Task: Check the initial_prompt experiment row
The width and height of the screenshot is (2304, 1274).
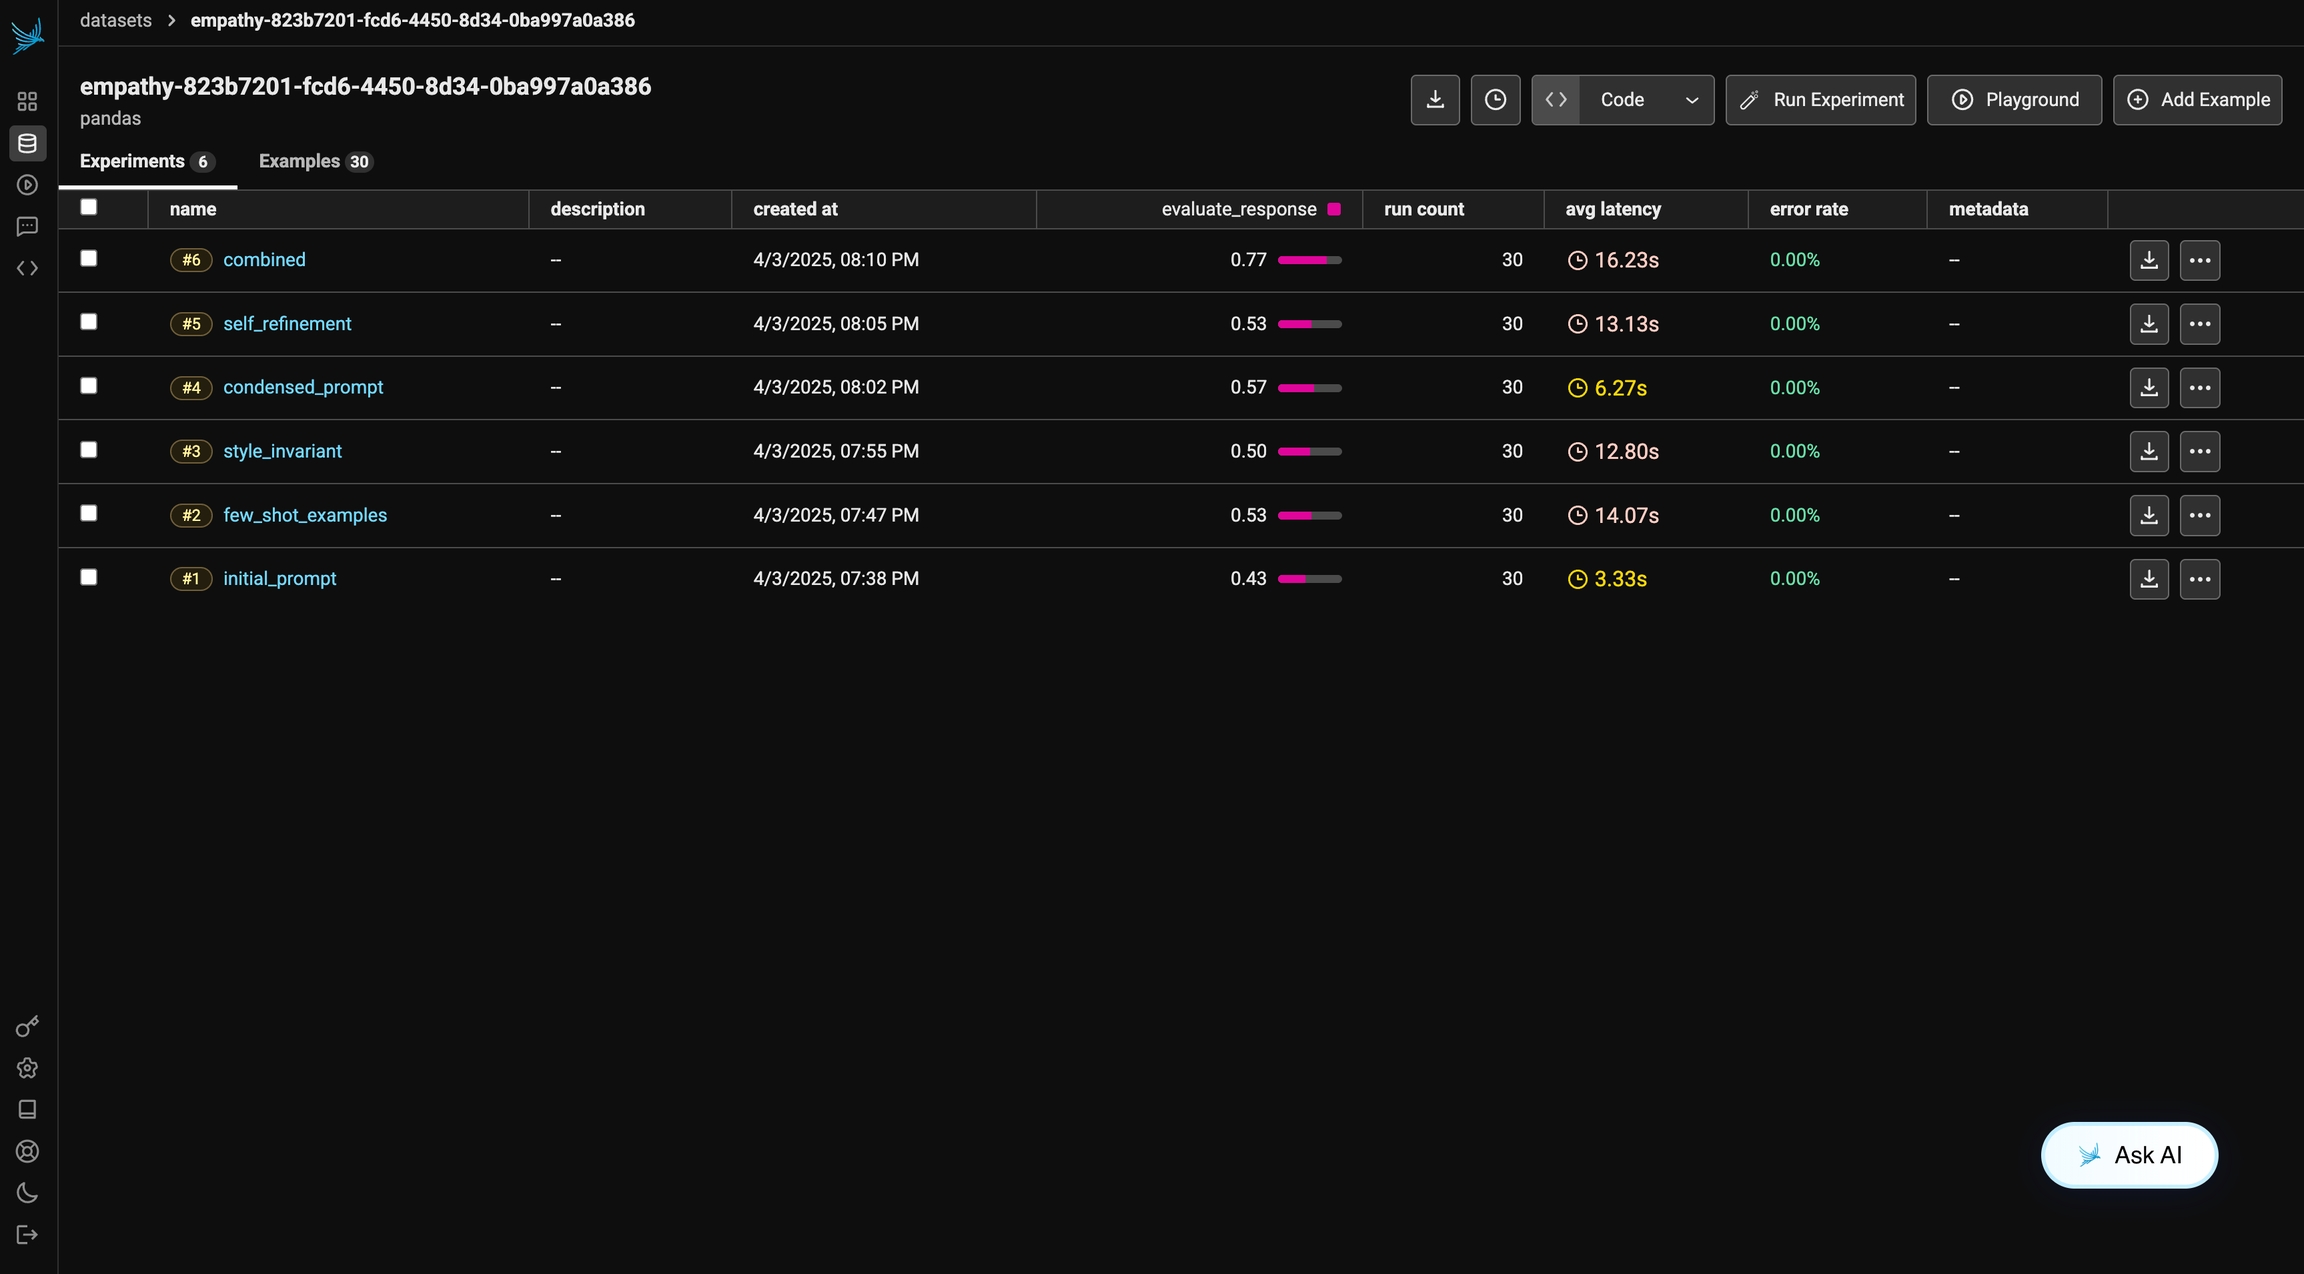Action: [x=89, y=577]
